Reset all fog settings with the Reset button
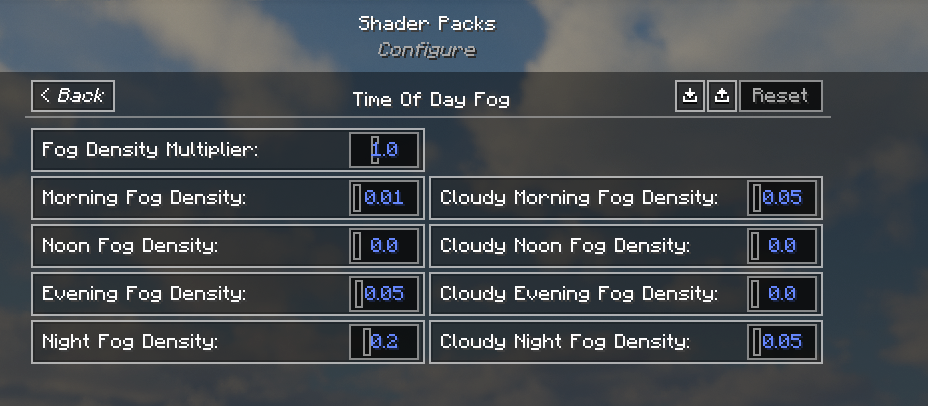928x406 pixels. [781, 96]
